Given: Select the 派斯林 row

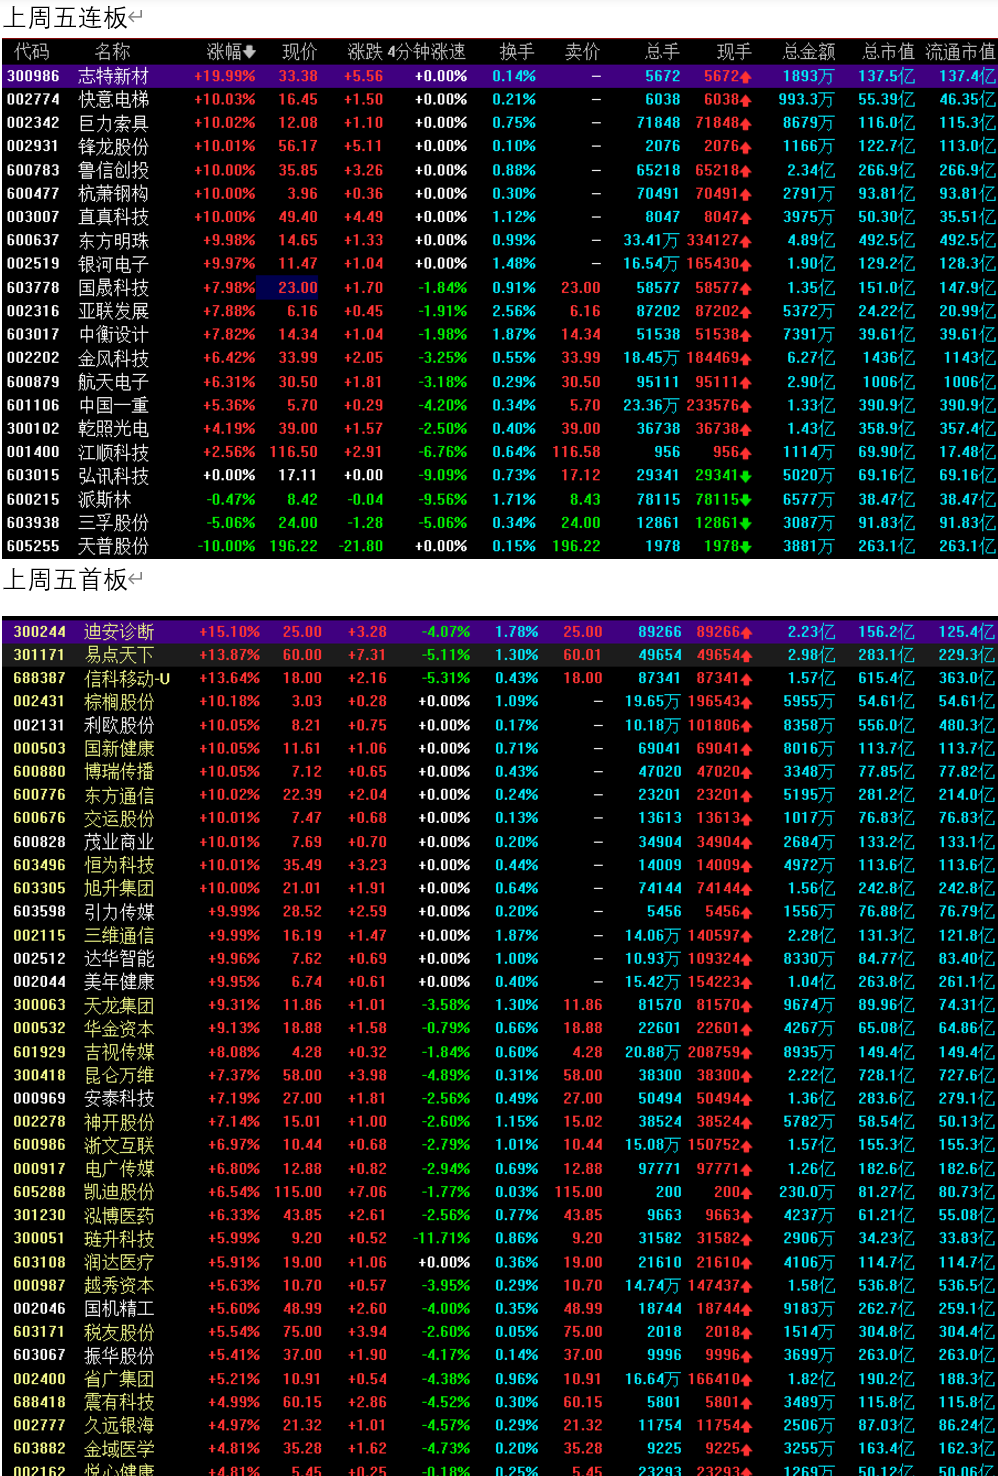Looking at the screenshot, I should coord(499,499).
